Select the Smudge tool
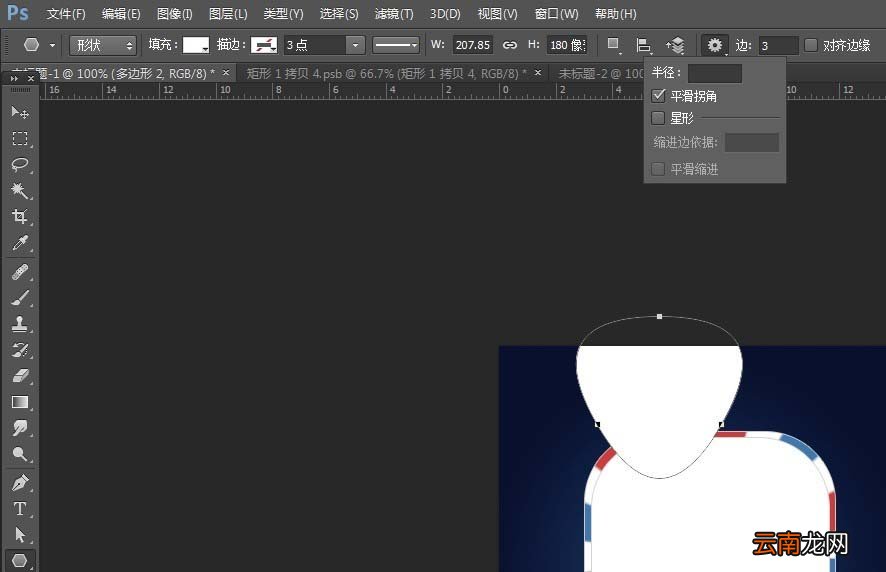Screen dimensions: 886x572 pyautogui.click(x=20, y=428)
